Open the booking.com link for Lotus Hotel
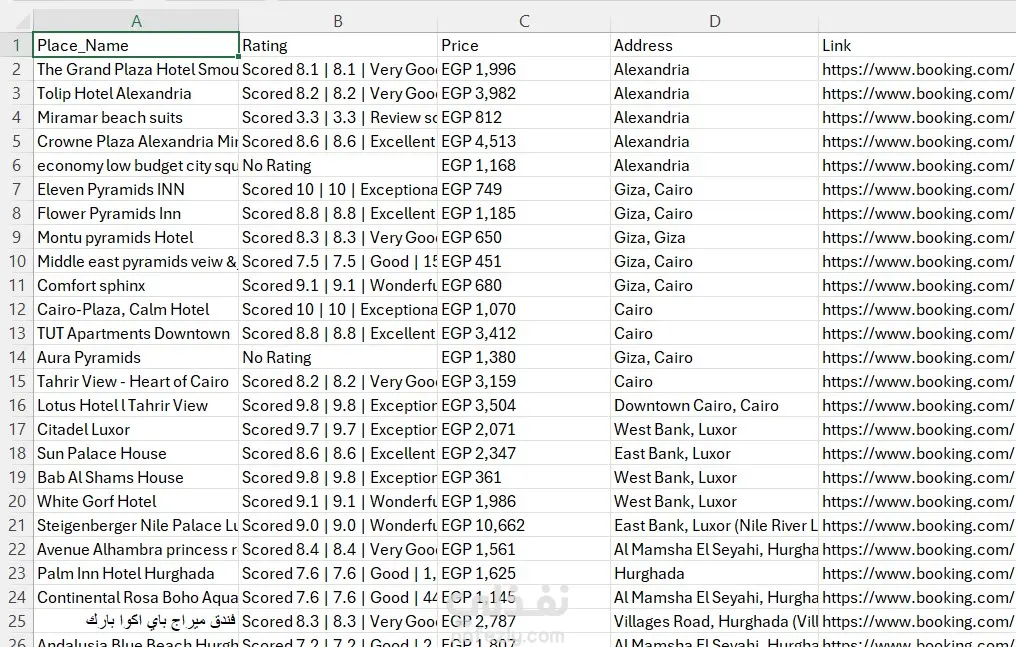Image resolution: width=1016 pixels, height=647 pixels. 918,405
